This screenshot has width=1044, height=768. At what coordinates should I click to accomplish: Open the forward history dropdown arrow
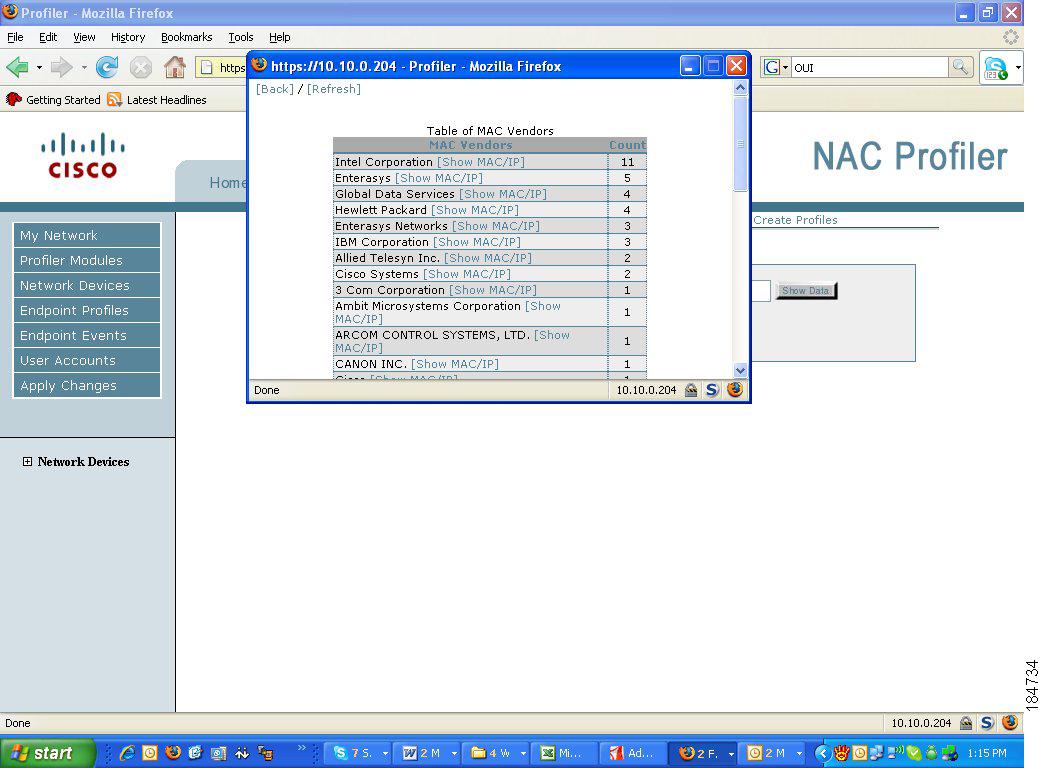pyautogui.click(x=84, y=67)
